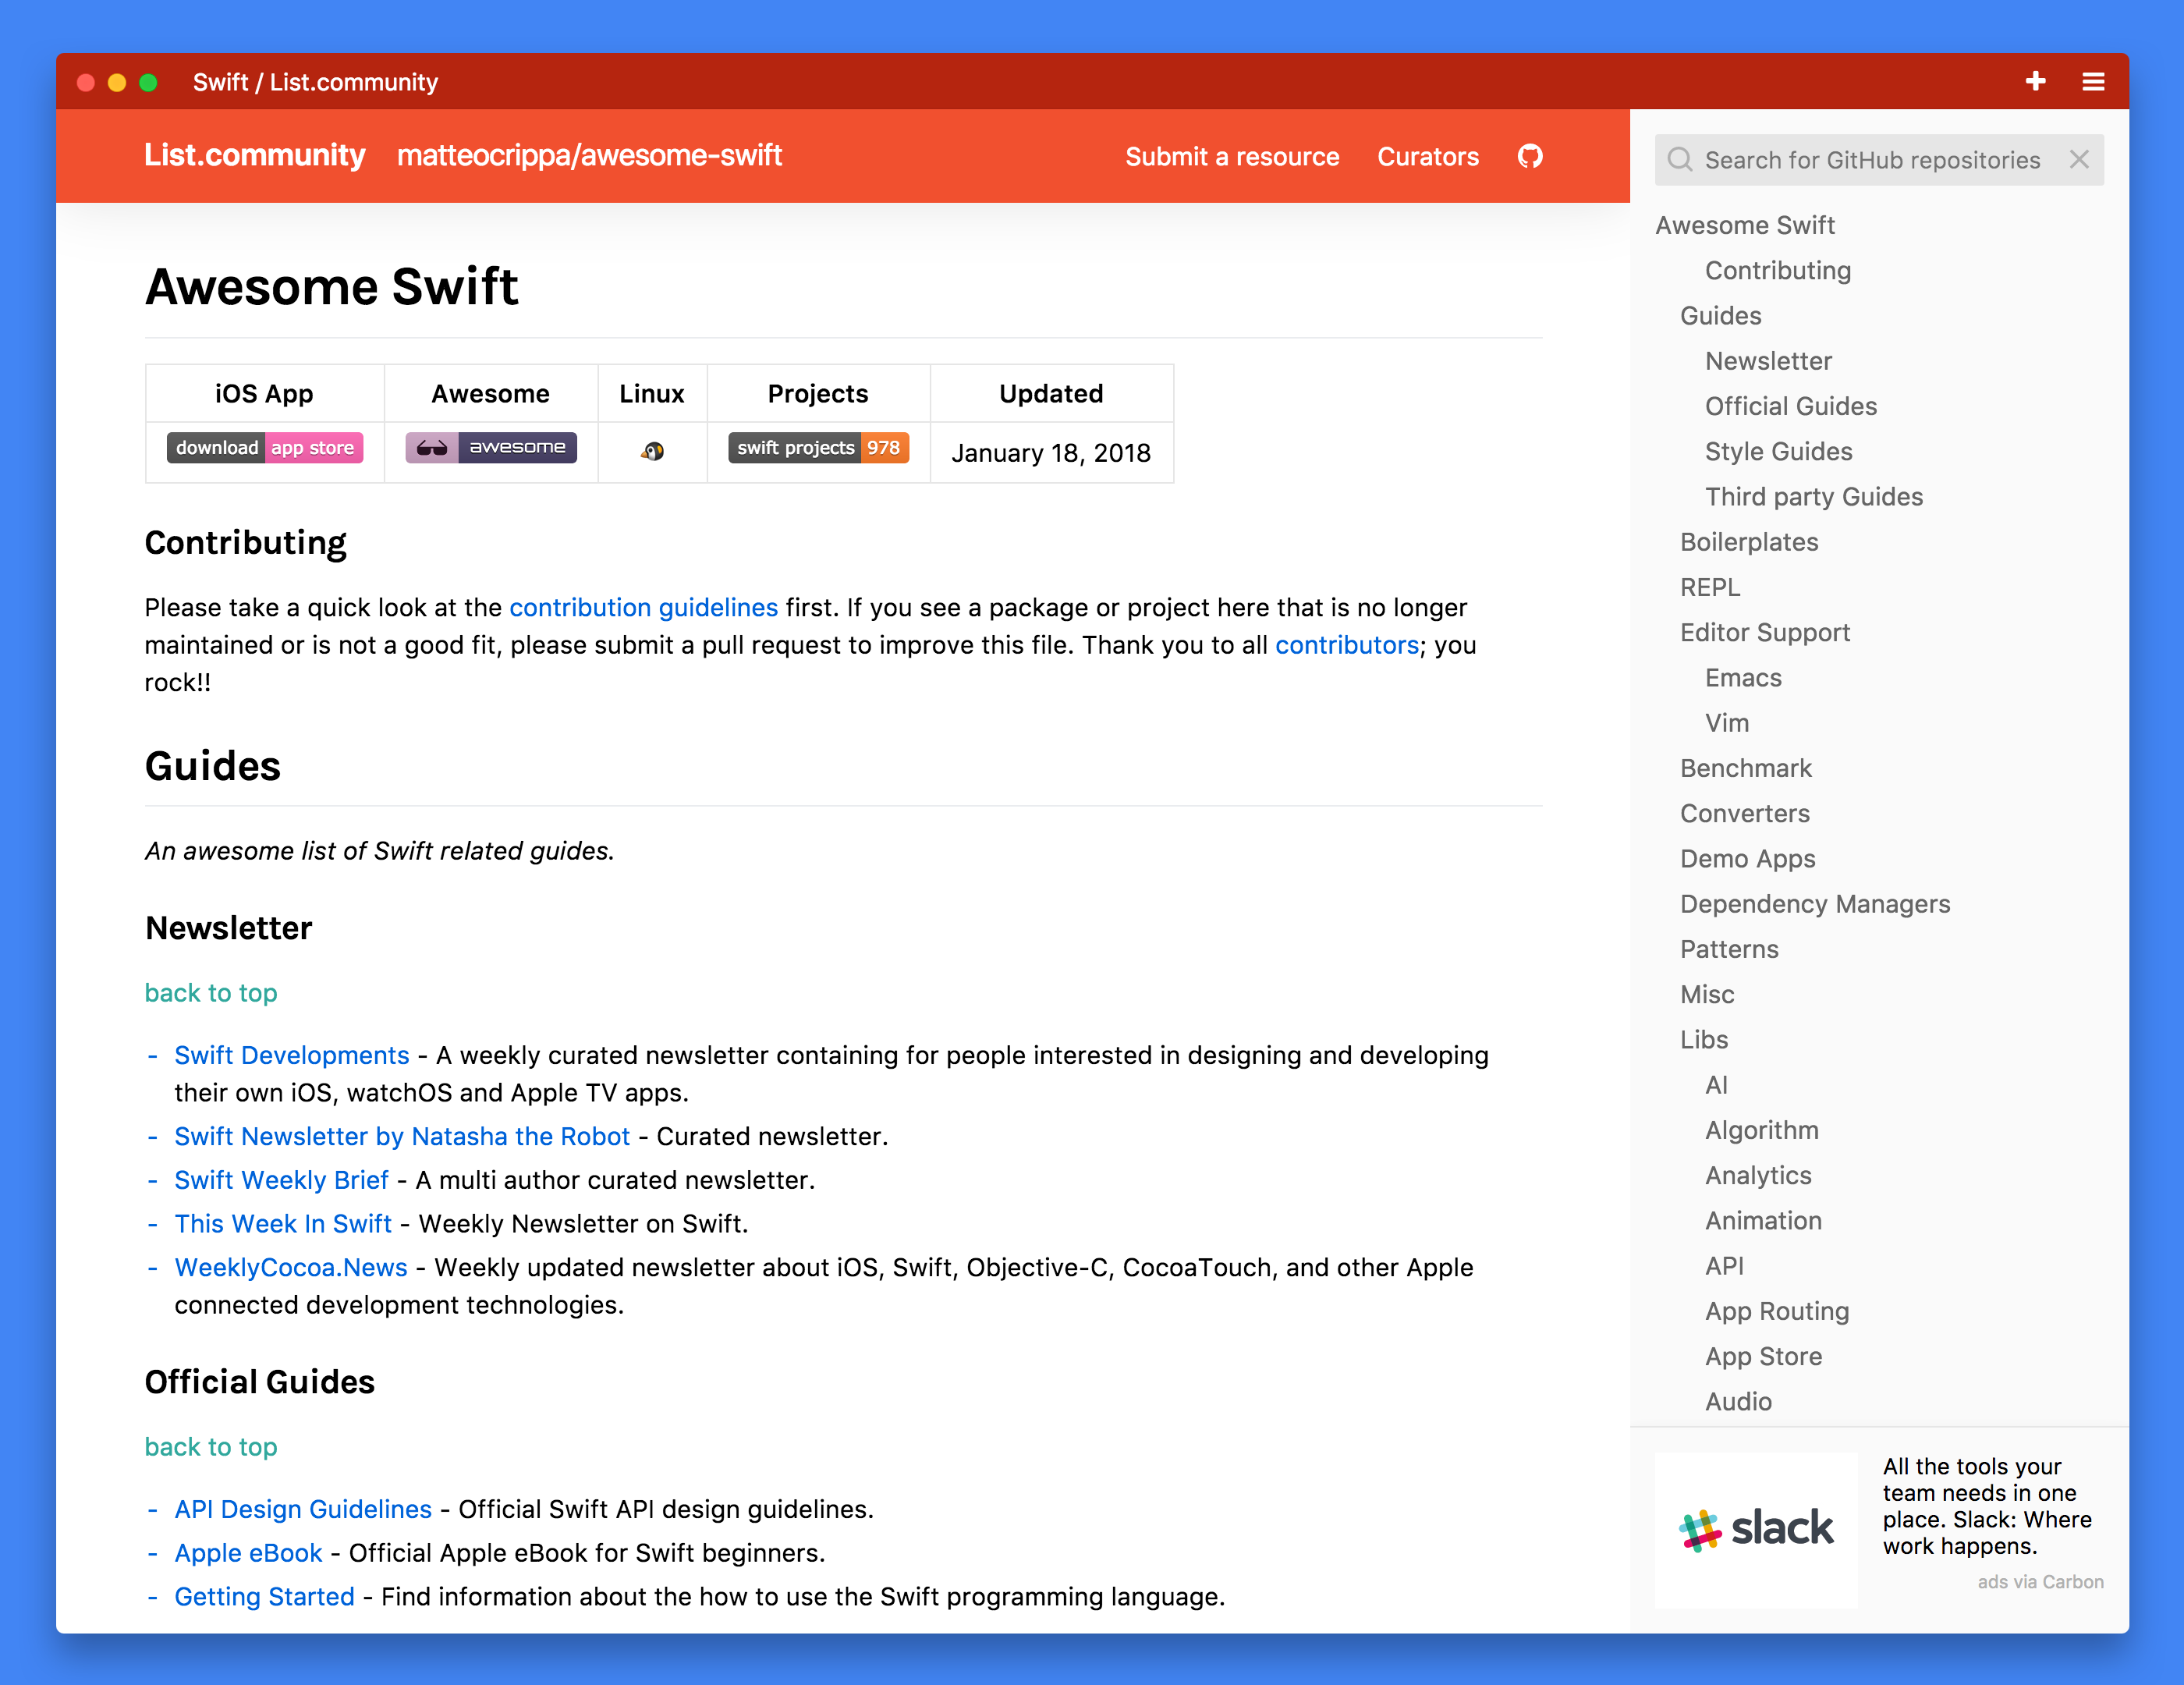Click the Linux penguin icon
Screen dimensions: 2184x1685
[x=652, y=451]
